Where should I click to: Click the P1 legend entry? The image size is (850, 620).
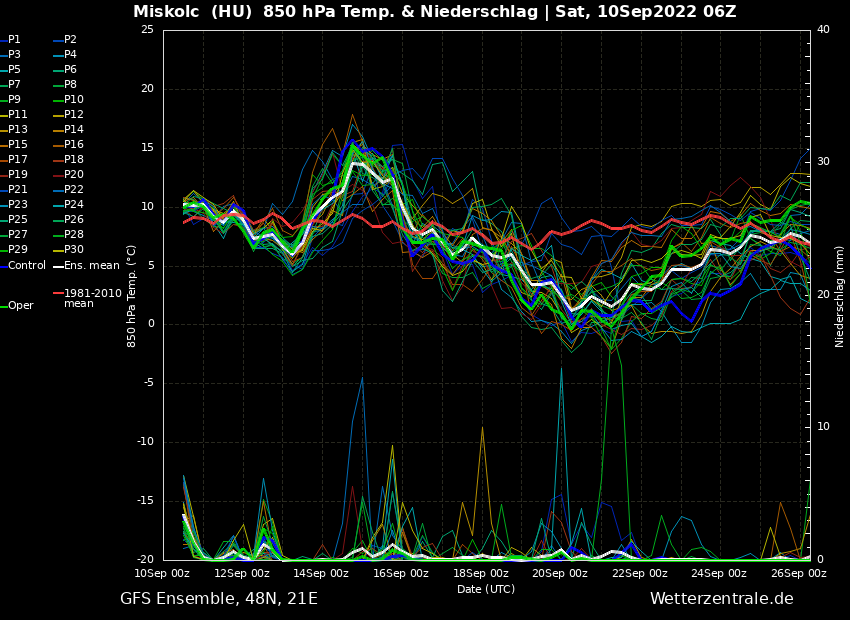click(x=14, y=40)
